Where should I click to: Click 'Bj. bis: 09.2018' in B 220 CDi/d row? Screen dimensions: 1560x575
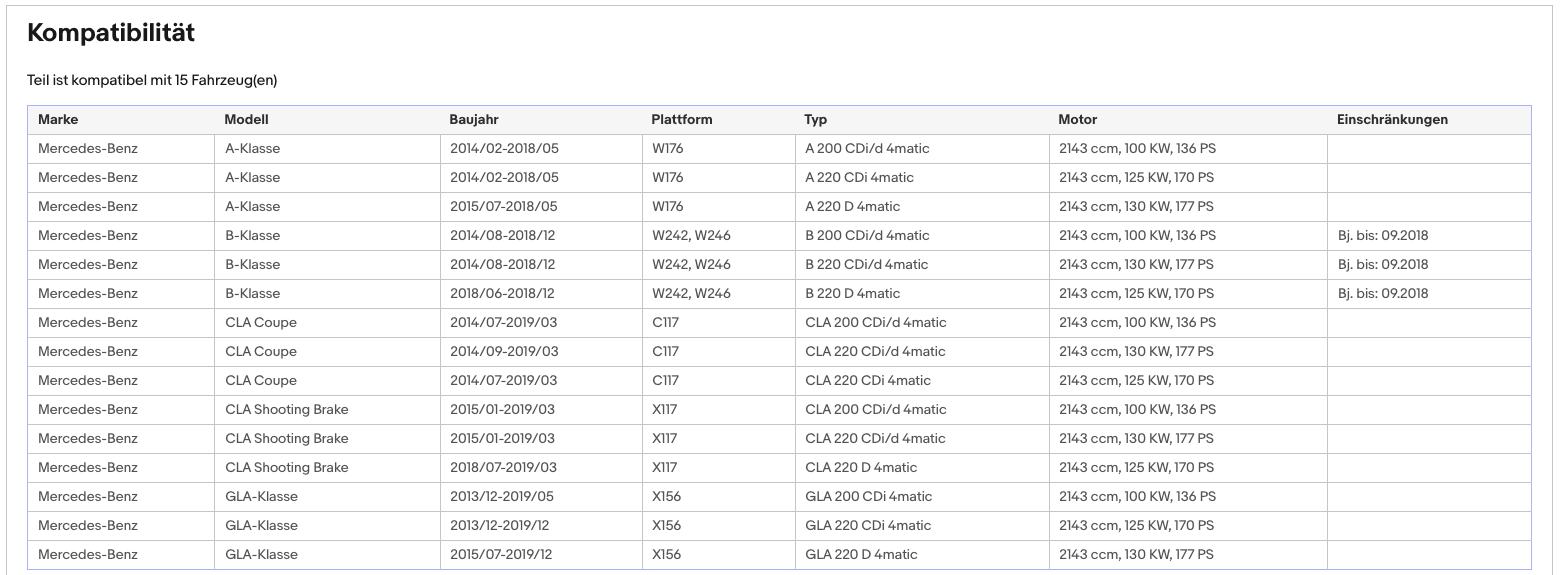pos(1383,265)
